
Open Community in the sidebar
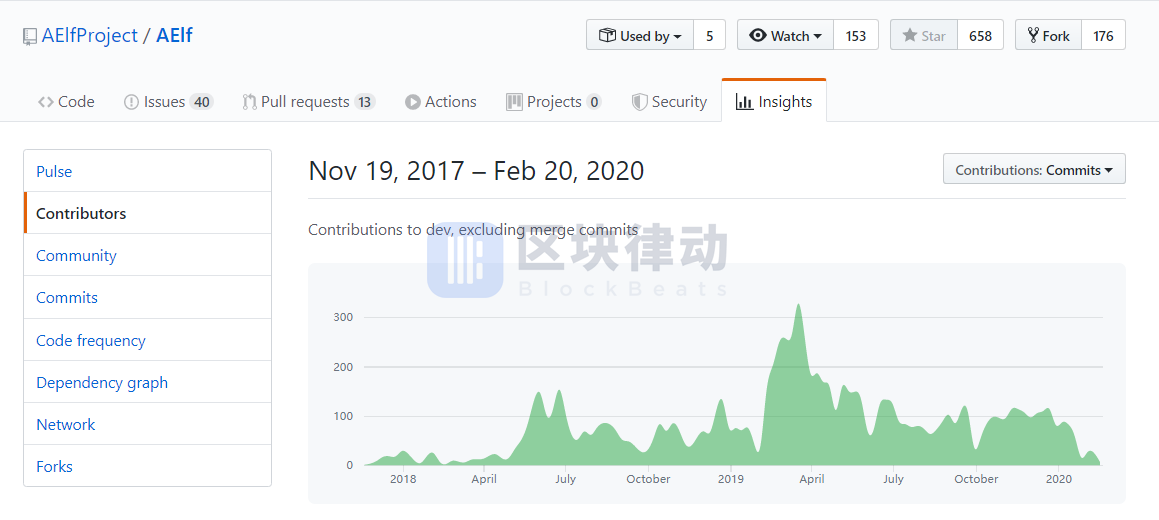point(148,256)
